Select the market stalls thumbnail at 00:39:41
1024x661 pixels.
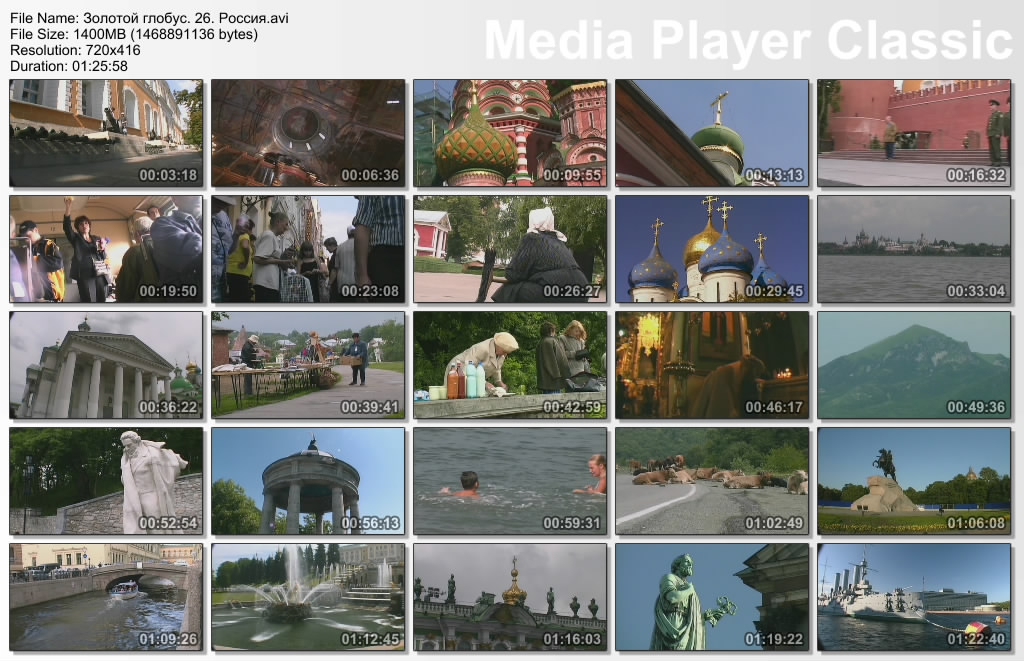(308, 365)
